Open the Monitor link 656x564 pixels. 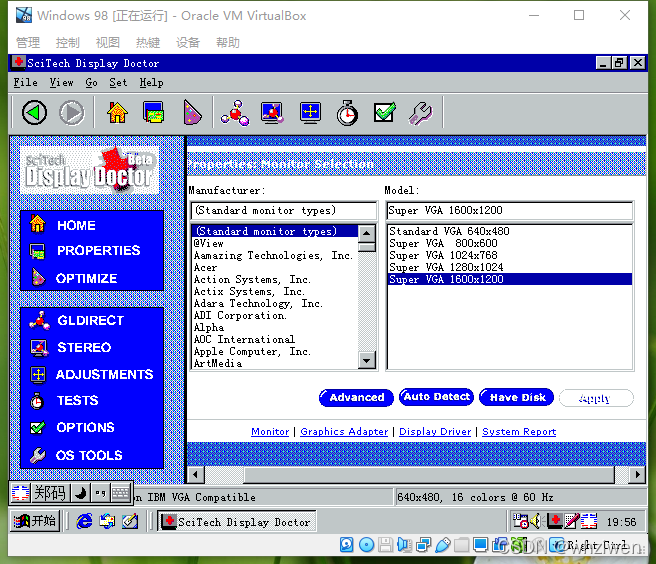(x=270, y=431)
